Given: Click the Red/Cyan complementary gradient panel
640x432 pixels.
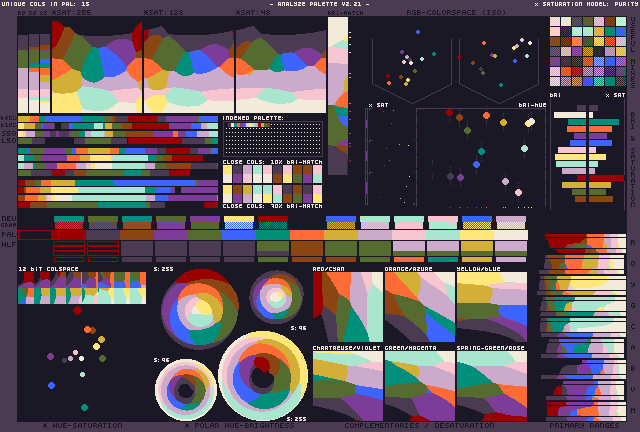Looking at the screenshot, I should pos(347,308).
